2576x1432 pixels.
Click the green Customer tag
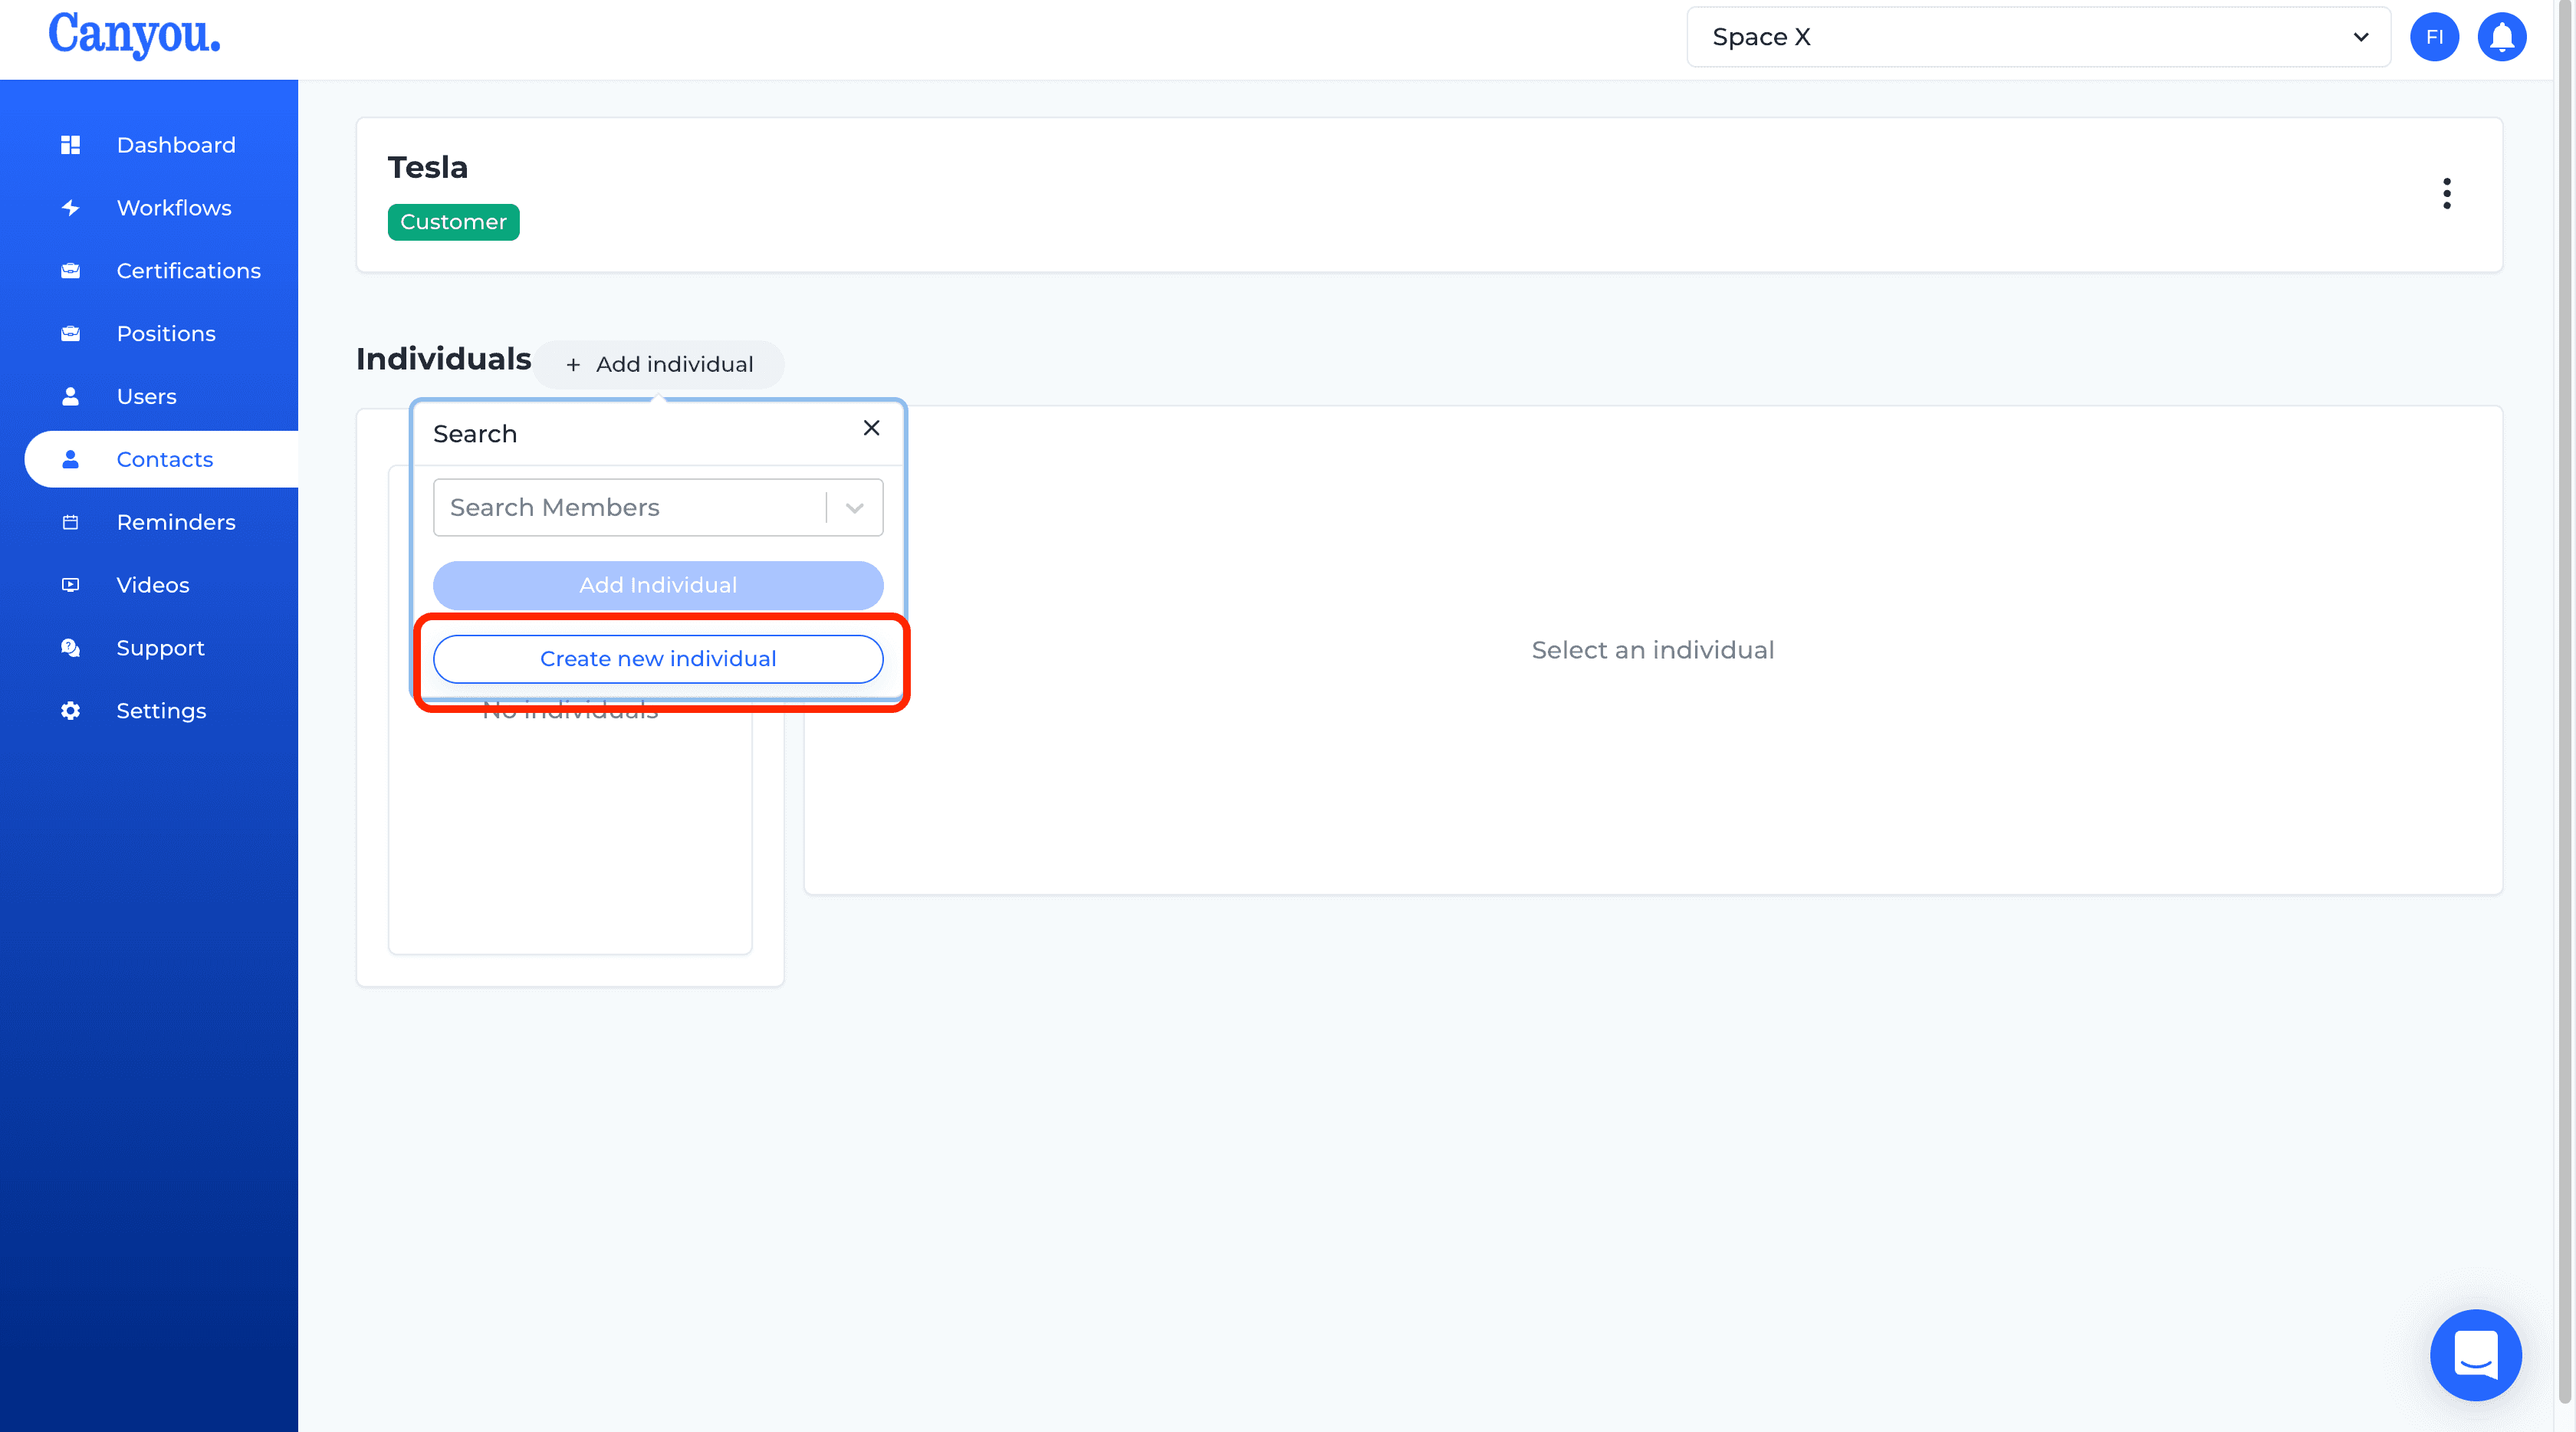[x=453, y=222]
